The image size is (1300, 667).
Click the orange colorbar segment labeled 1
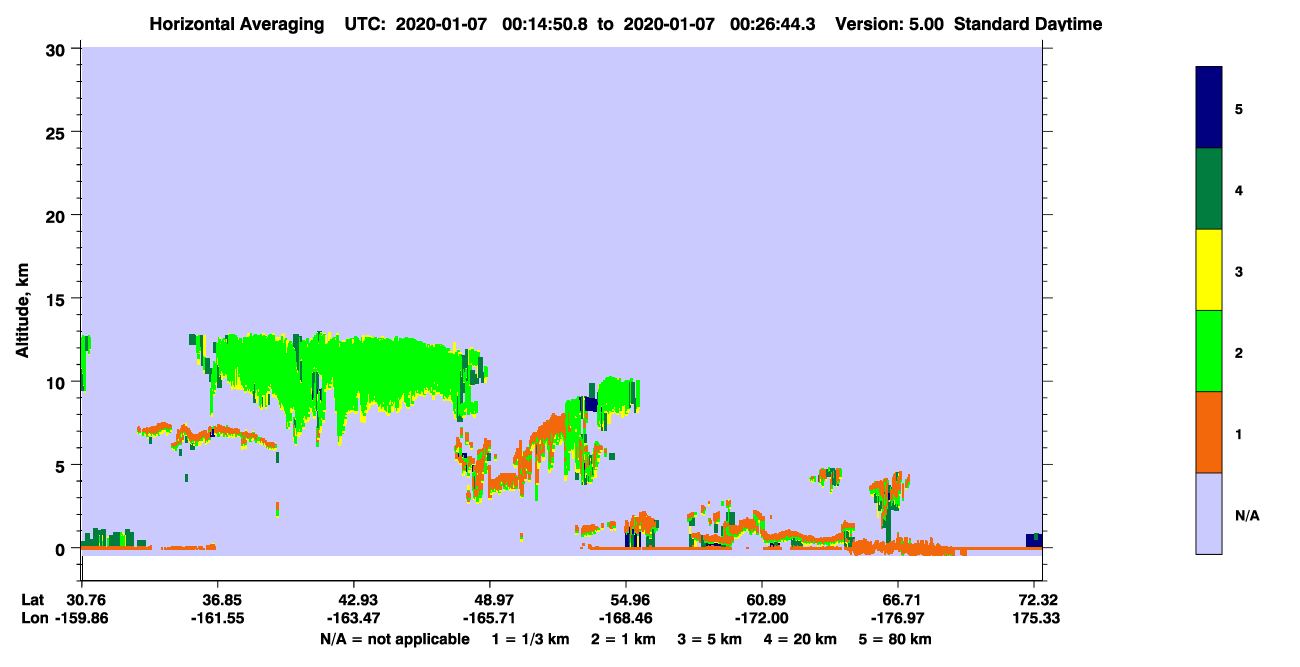[x=1209, y=432]
